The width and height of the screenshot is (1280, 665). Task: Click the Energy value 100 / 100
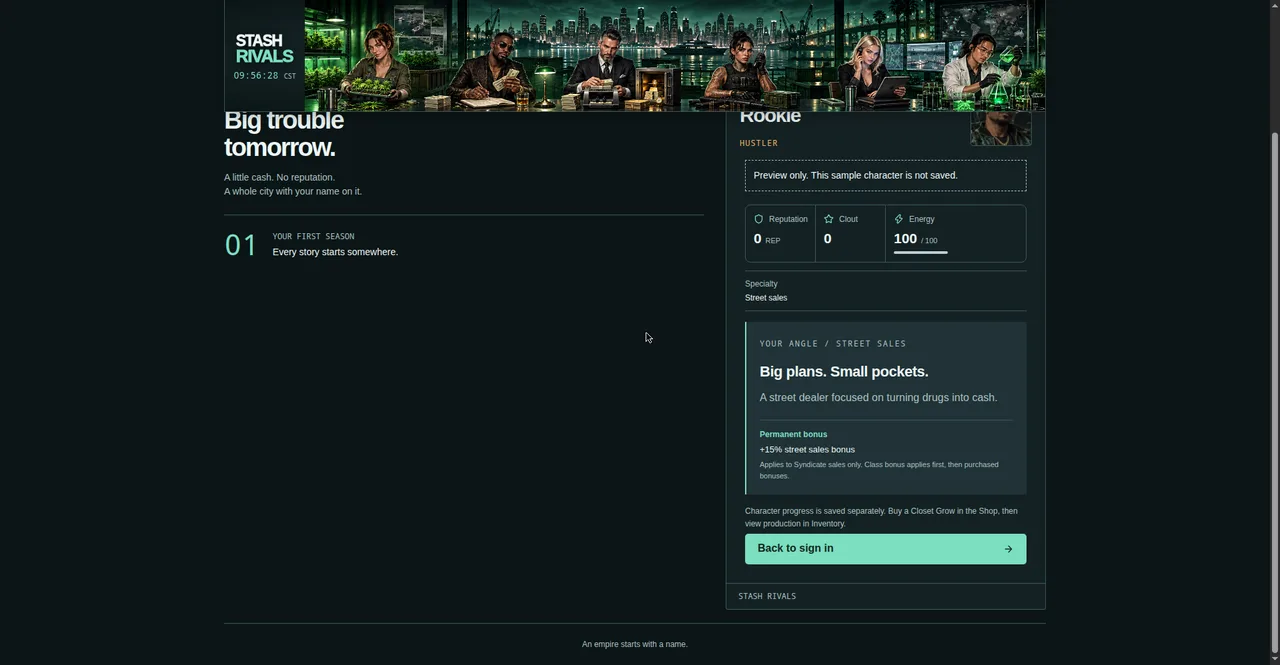tap(916, 239)
